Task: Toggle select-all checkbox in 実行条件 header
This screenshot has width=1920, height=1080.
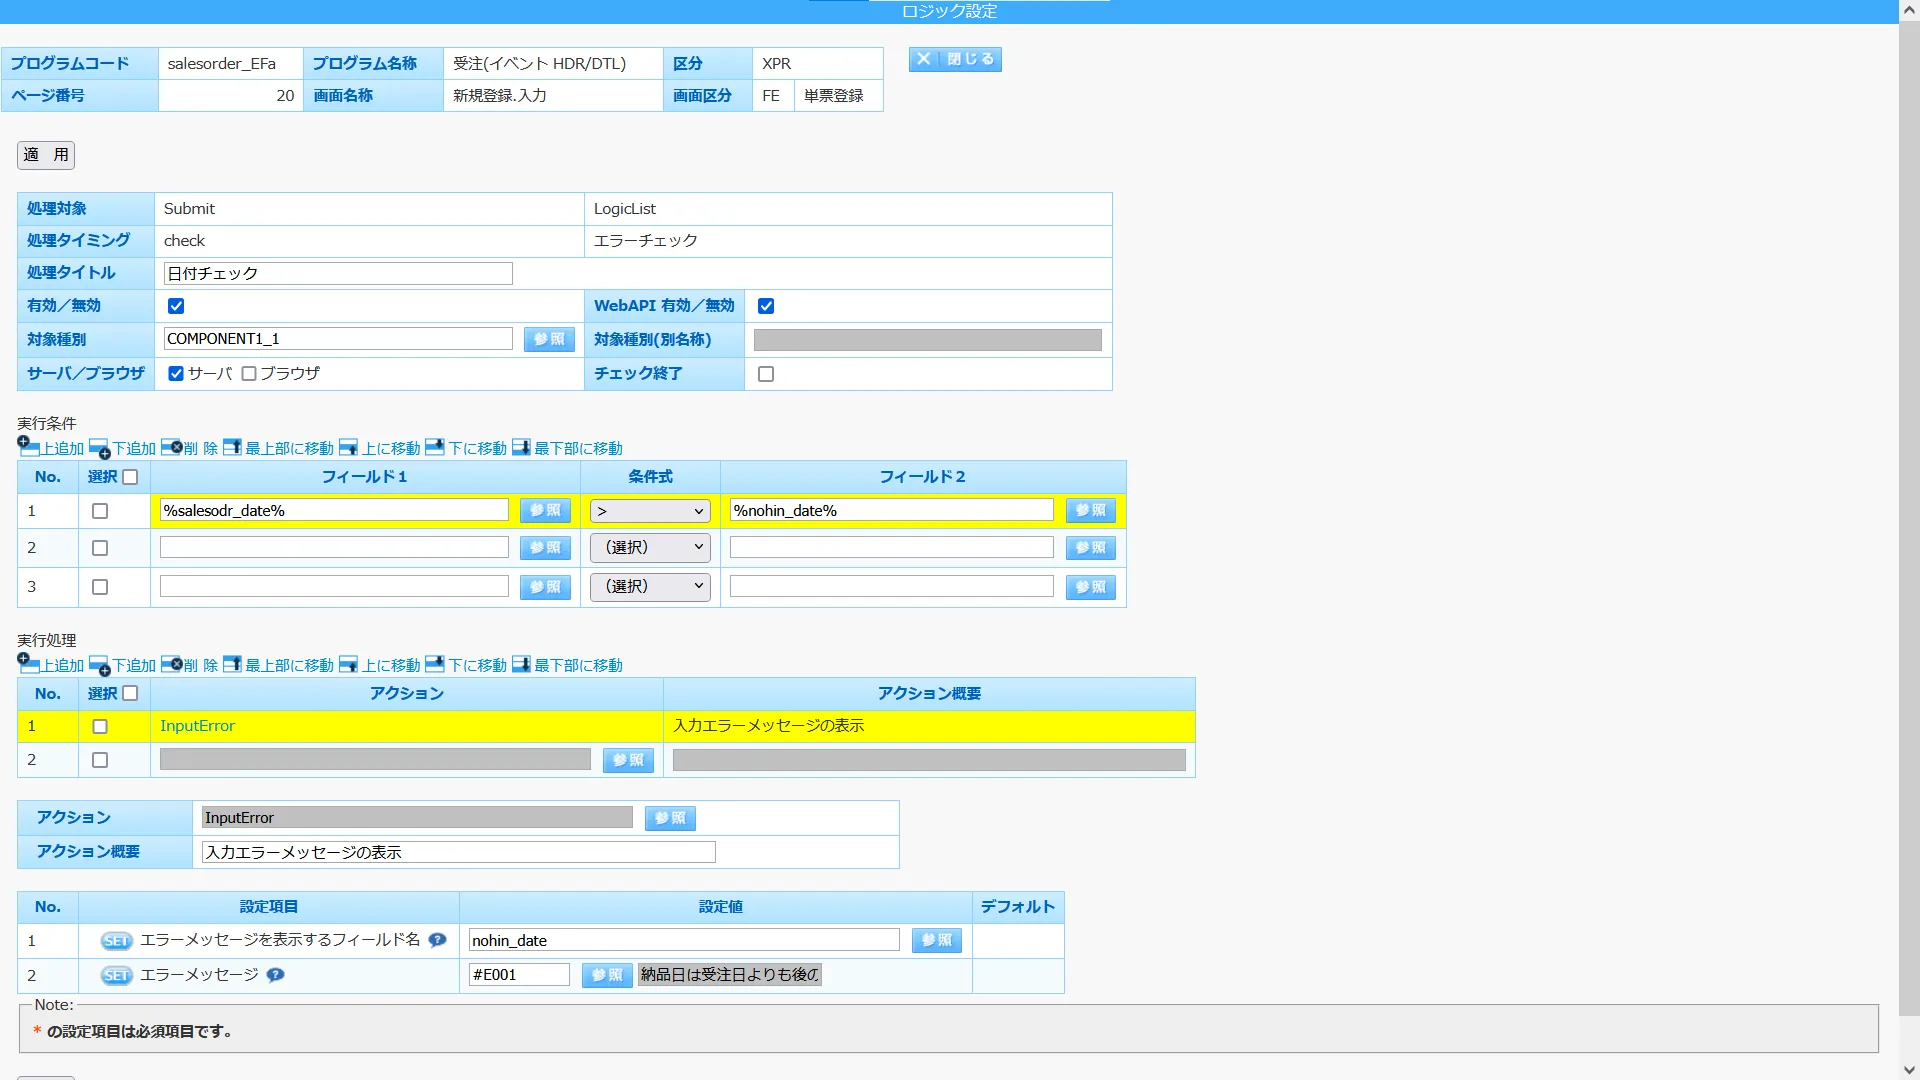Action: (x=130, y=477)
